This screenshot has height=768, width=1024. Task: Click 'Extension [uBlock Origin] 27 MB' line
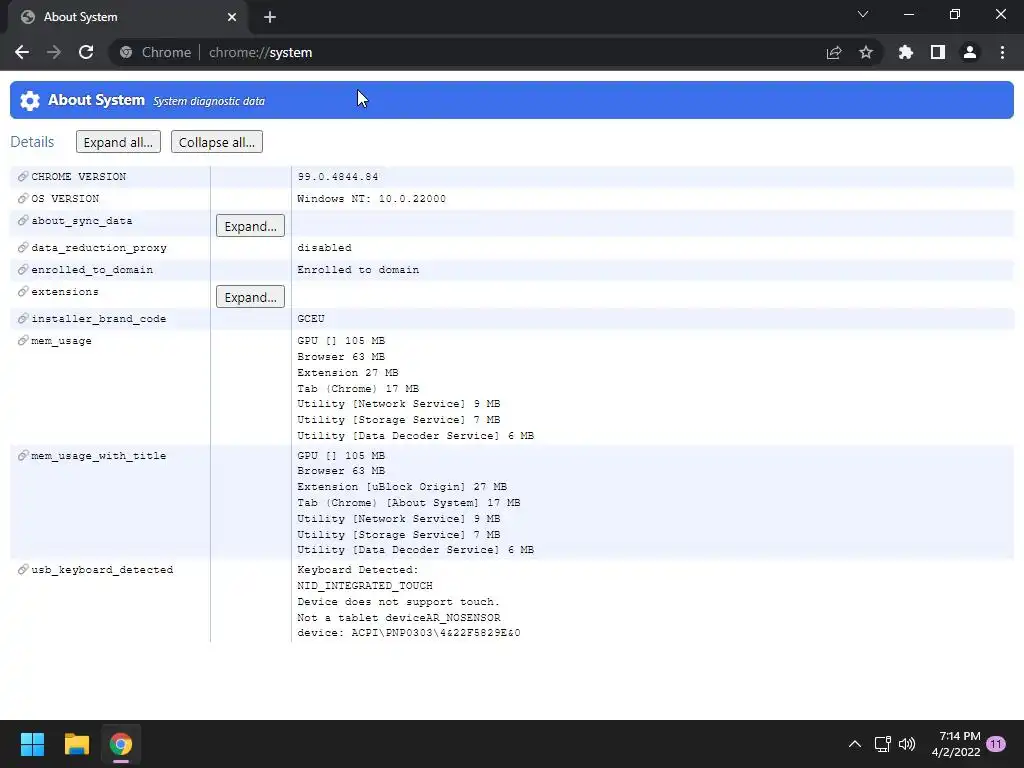pyautogui.click(x=402, y=487)
